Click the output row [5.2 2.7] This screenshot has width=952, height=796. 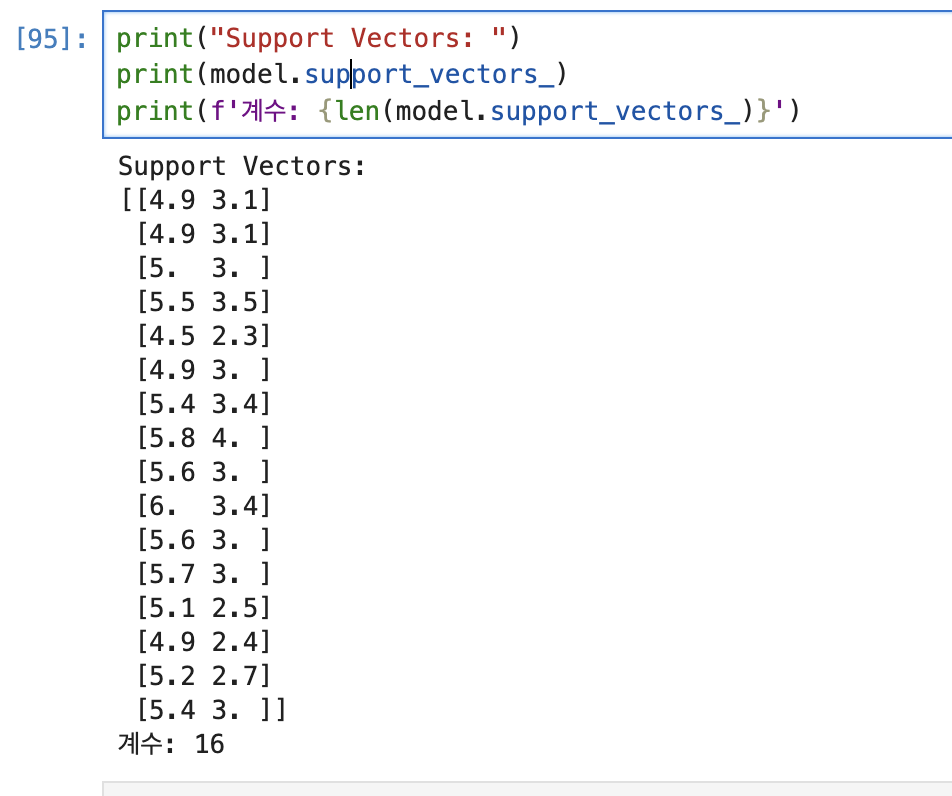[203, 676]
